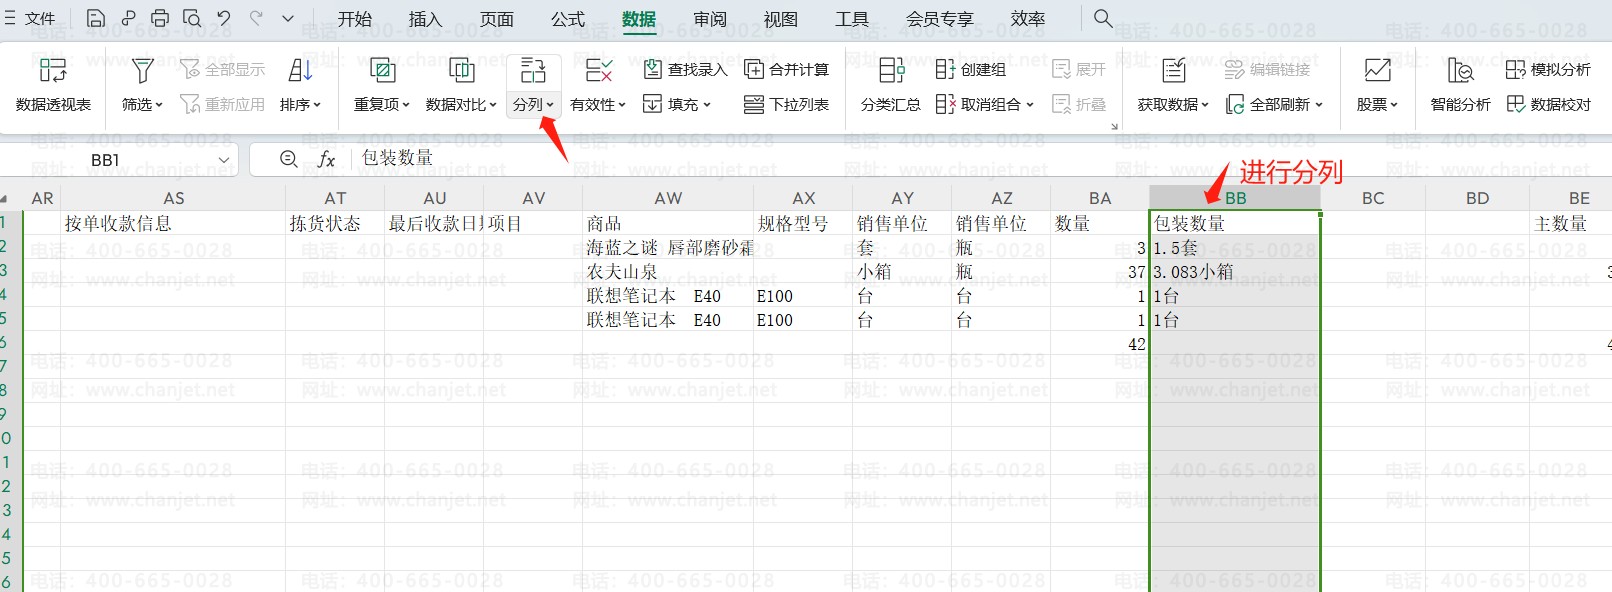This screenshot has height=592, width=1612.
Task: Select column header BC
Action: coord(1373,198)
